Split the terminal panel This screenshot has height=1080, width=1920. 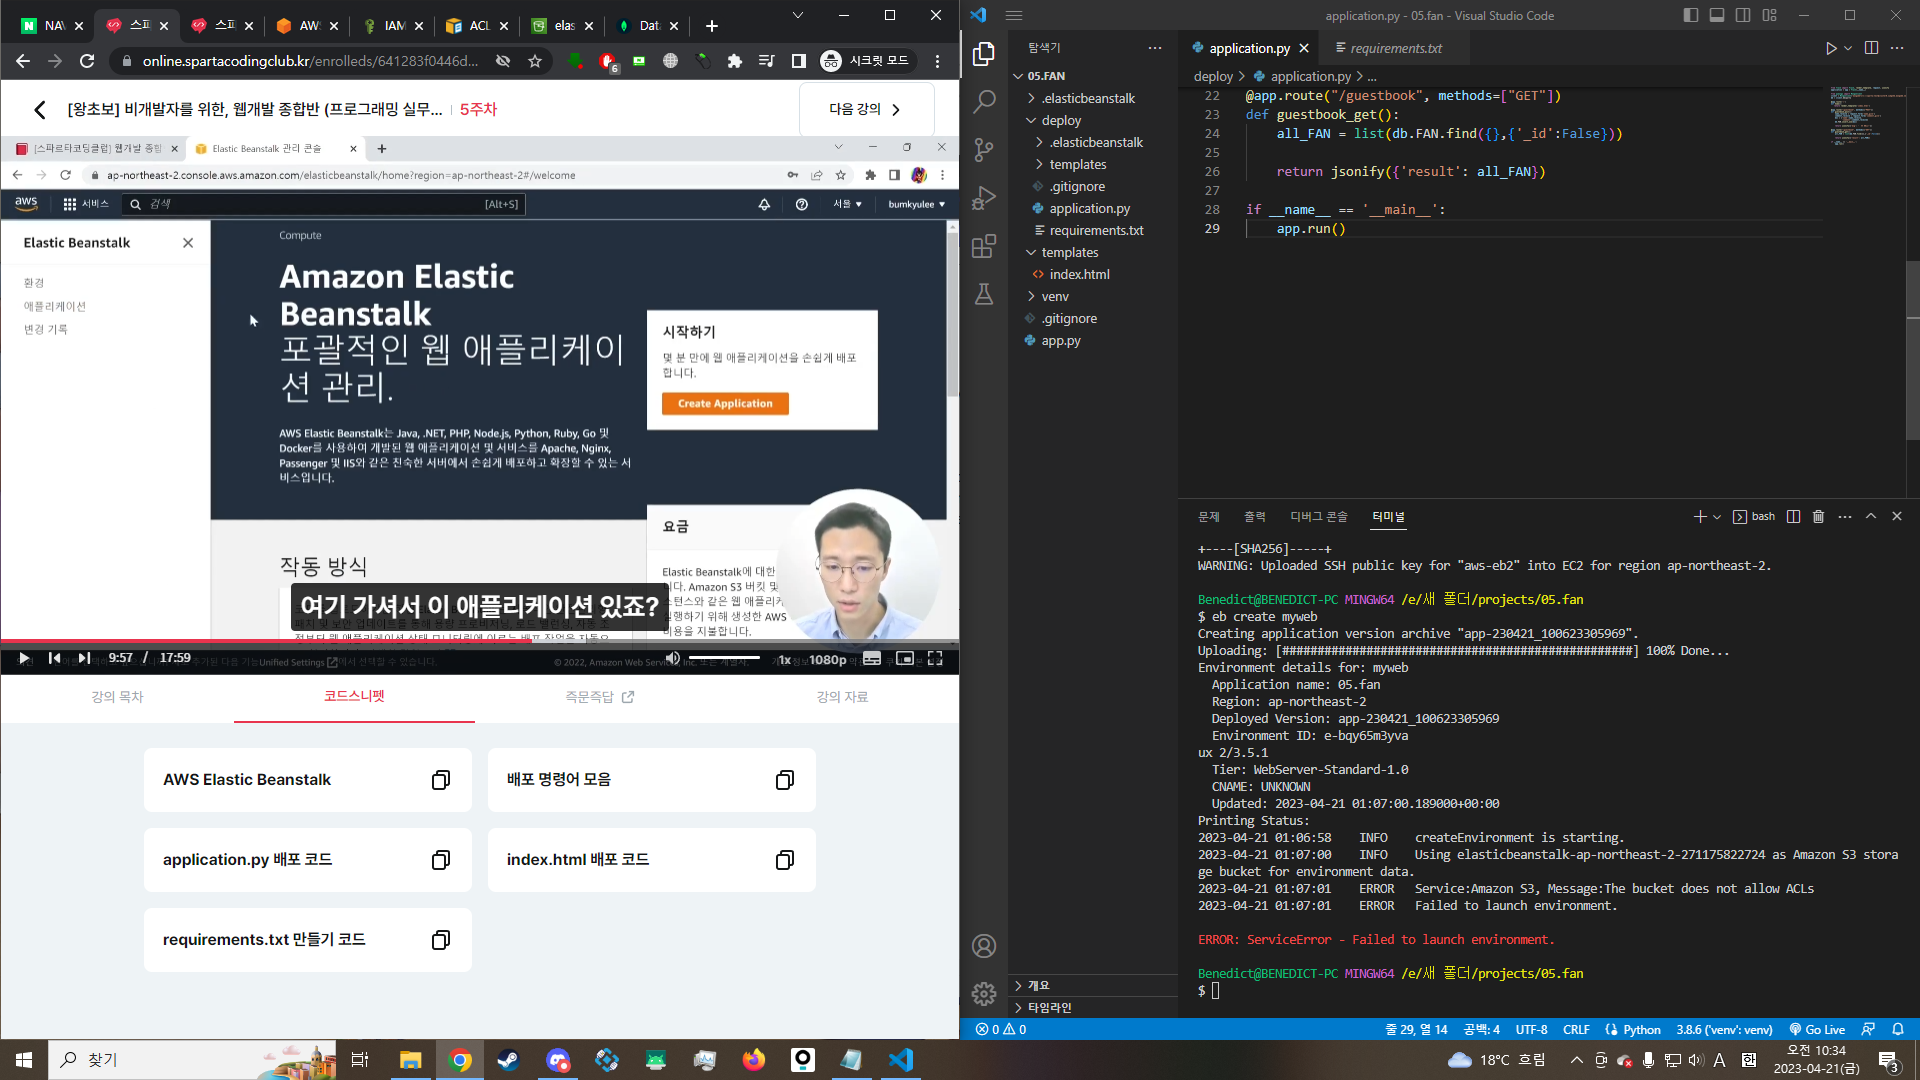pos(1793,517)
